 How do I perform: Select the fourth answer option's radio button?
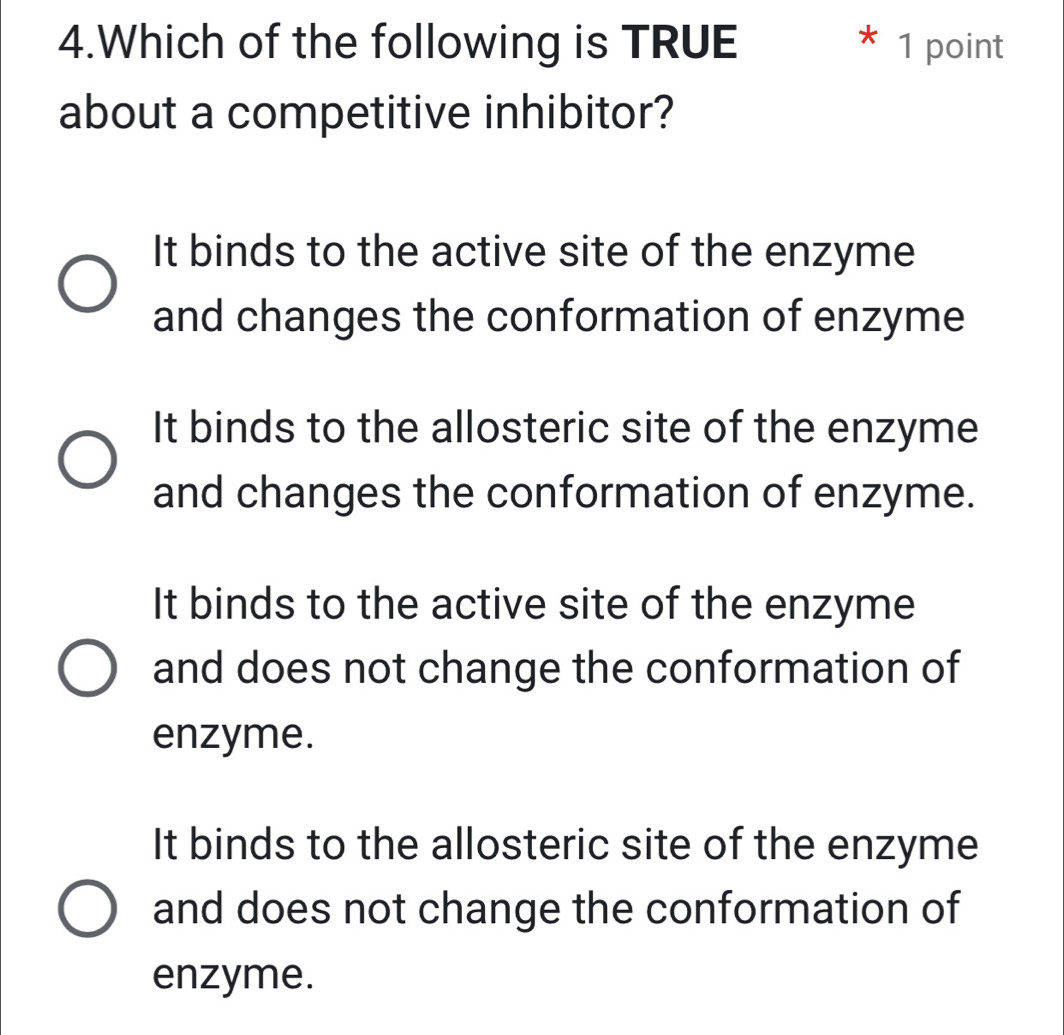(85, 908)
